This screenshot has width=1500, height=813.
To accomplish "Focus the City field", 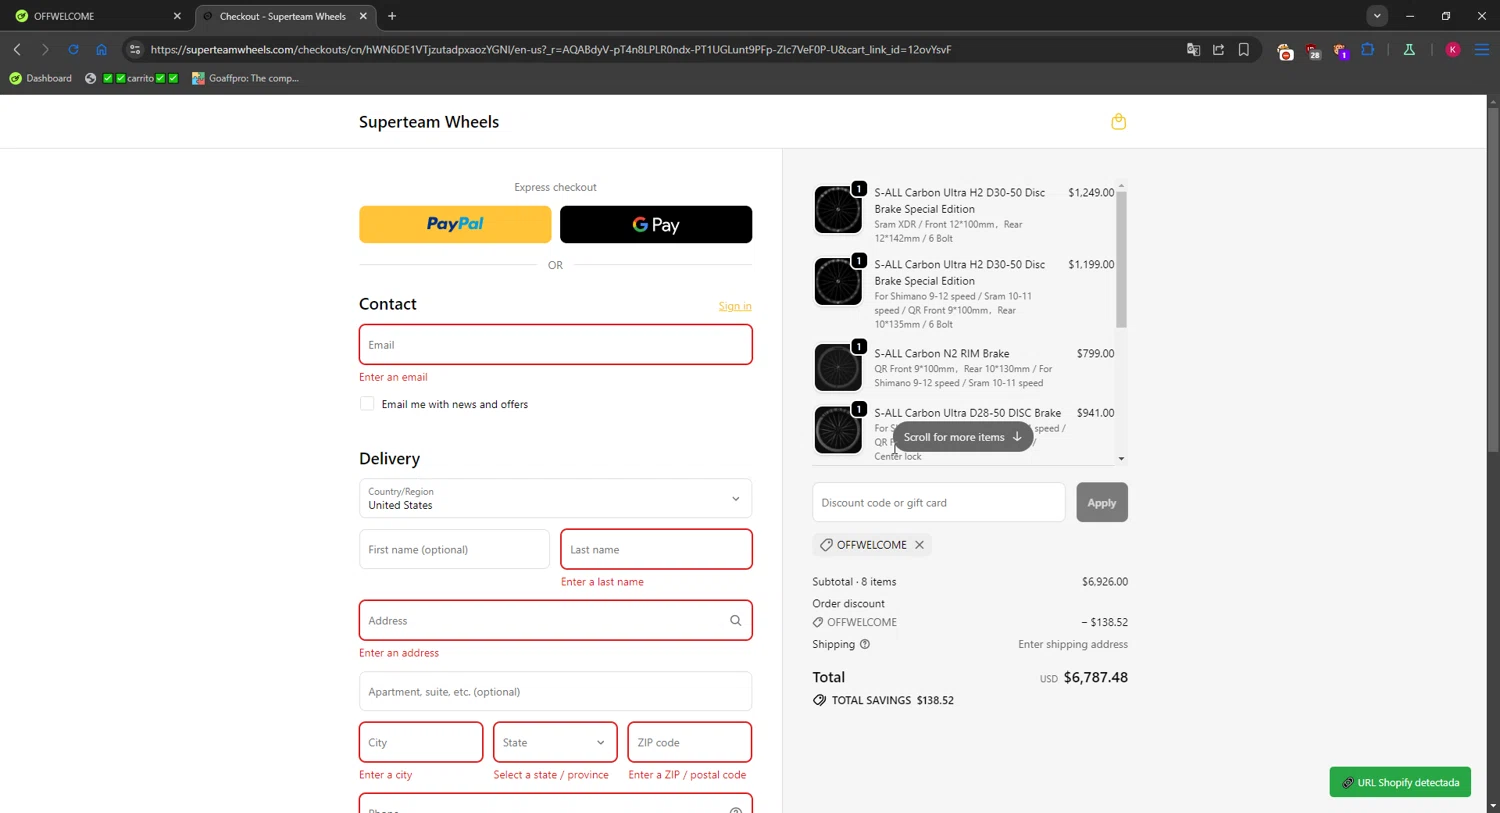I will [x=421, y=742].
